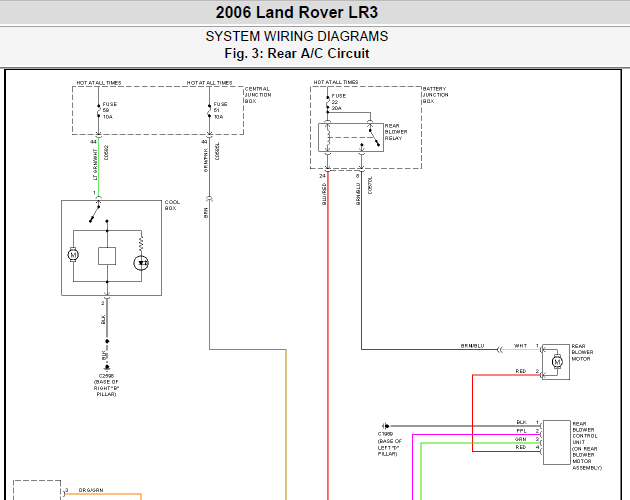Click the "REAR BLOWER CONTROL UNIT" label
The image size is (630, 500).
pyautogui.click(x=587, y=445)
